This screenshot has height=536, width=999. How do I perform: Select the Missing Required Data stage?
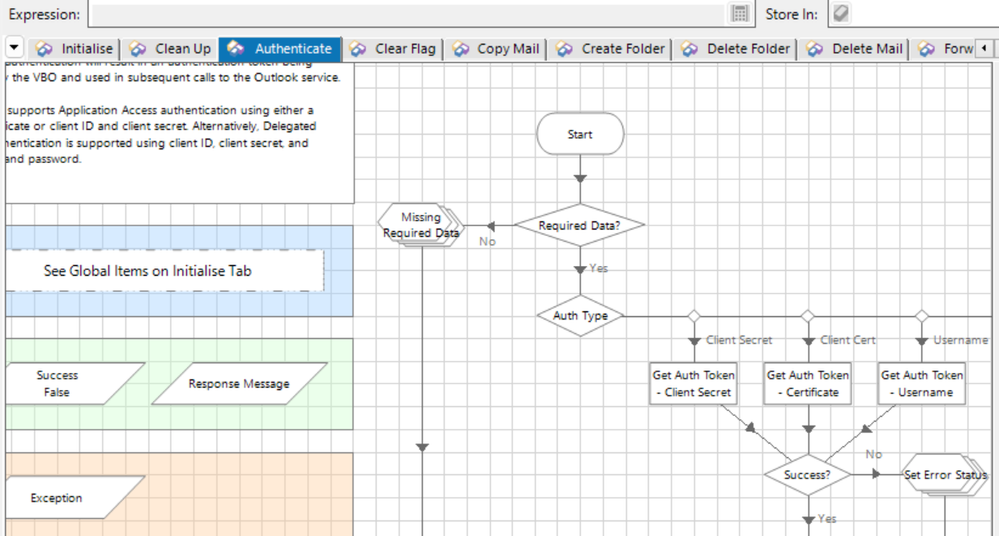pyautogui.click(x=421, y=225)
